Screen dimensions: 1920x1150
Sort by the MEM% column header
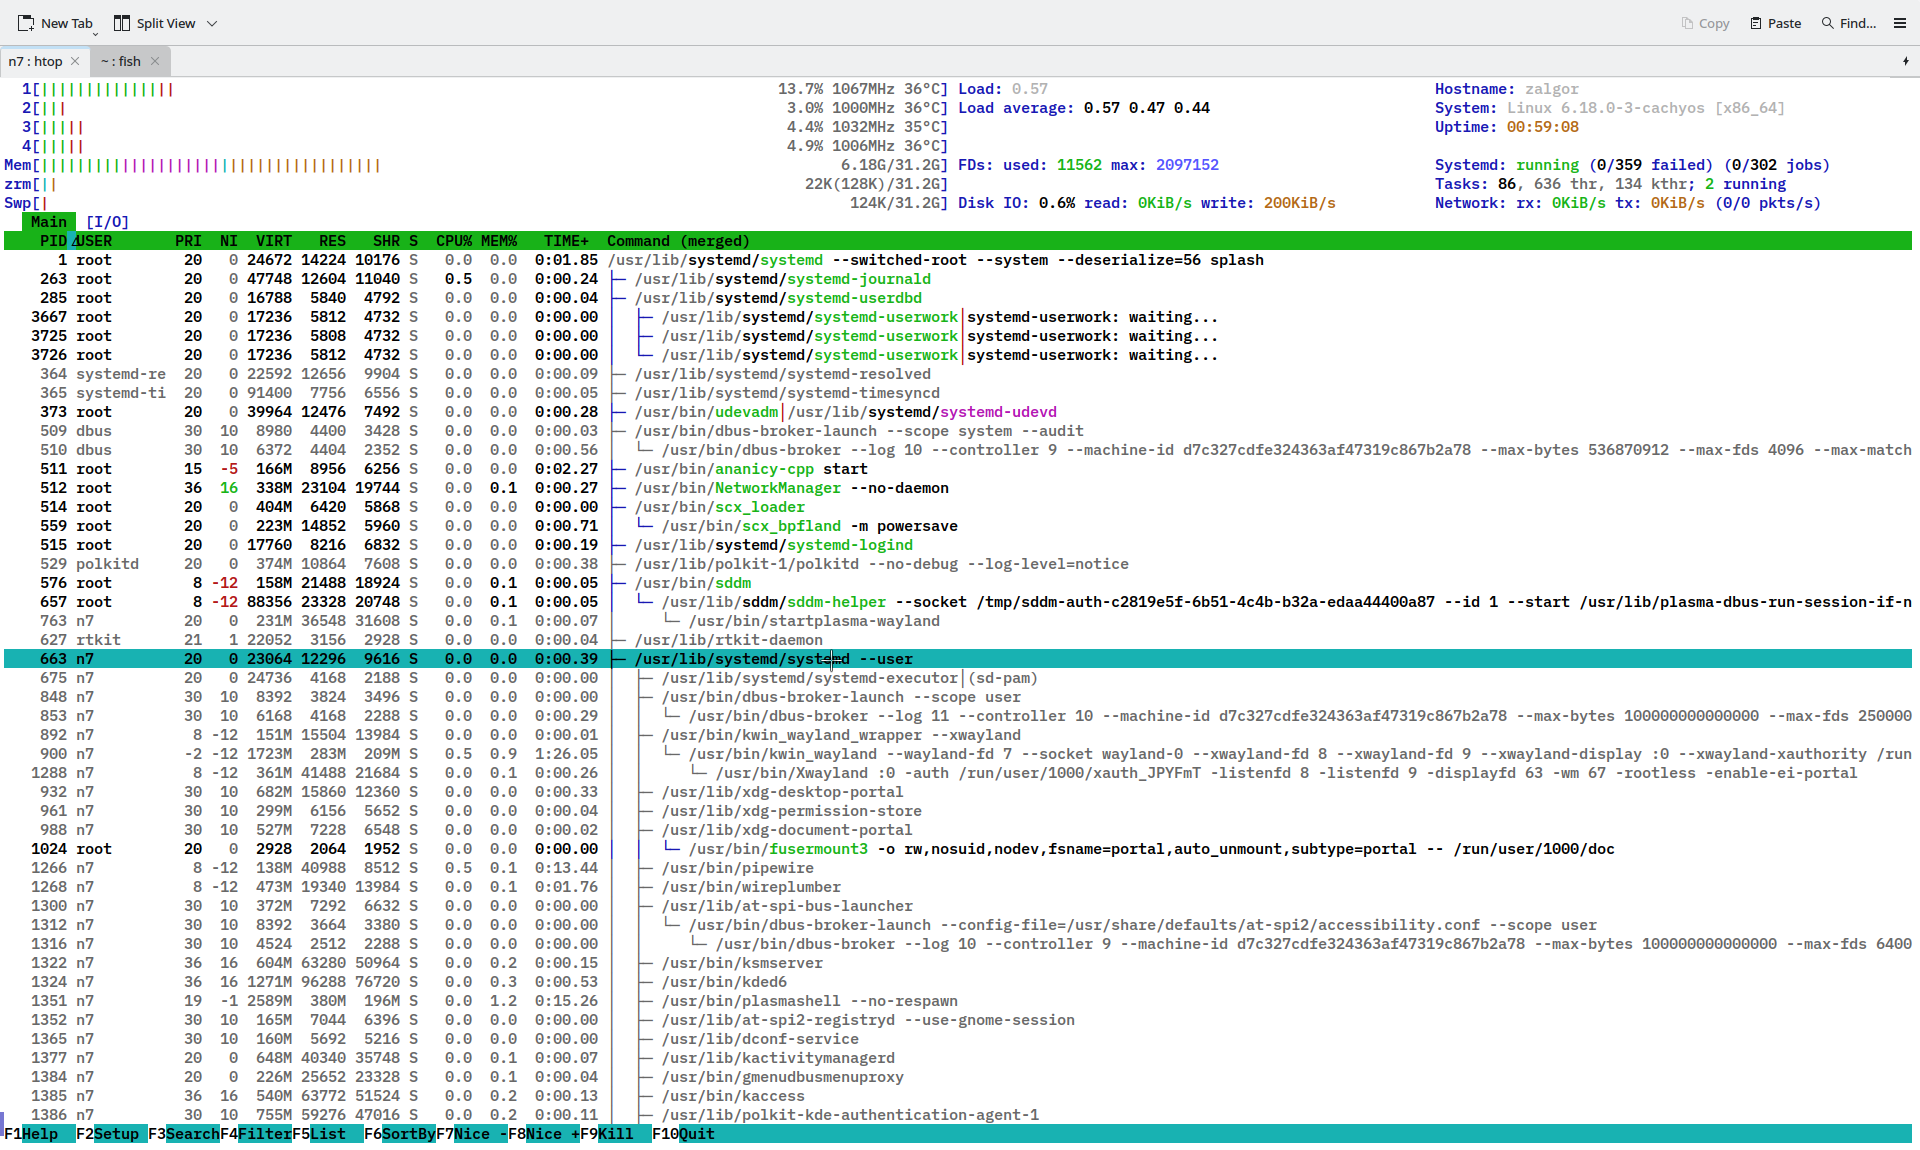(499, 241)
